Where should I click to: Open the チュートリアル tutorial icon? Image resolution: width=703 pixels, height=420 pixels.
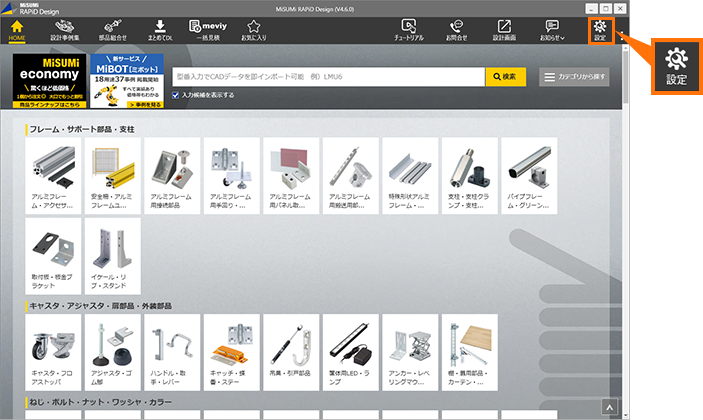click(408, 29)
